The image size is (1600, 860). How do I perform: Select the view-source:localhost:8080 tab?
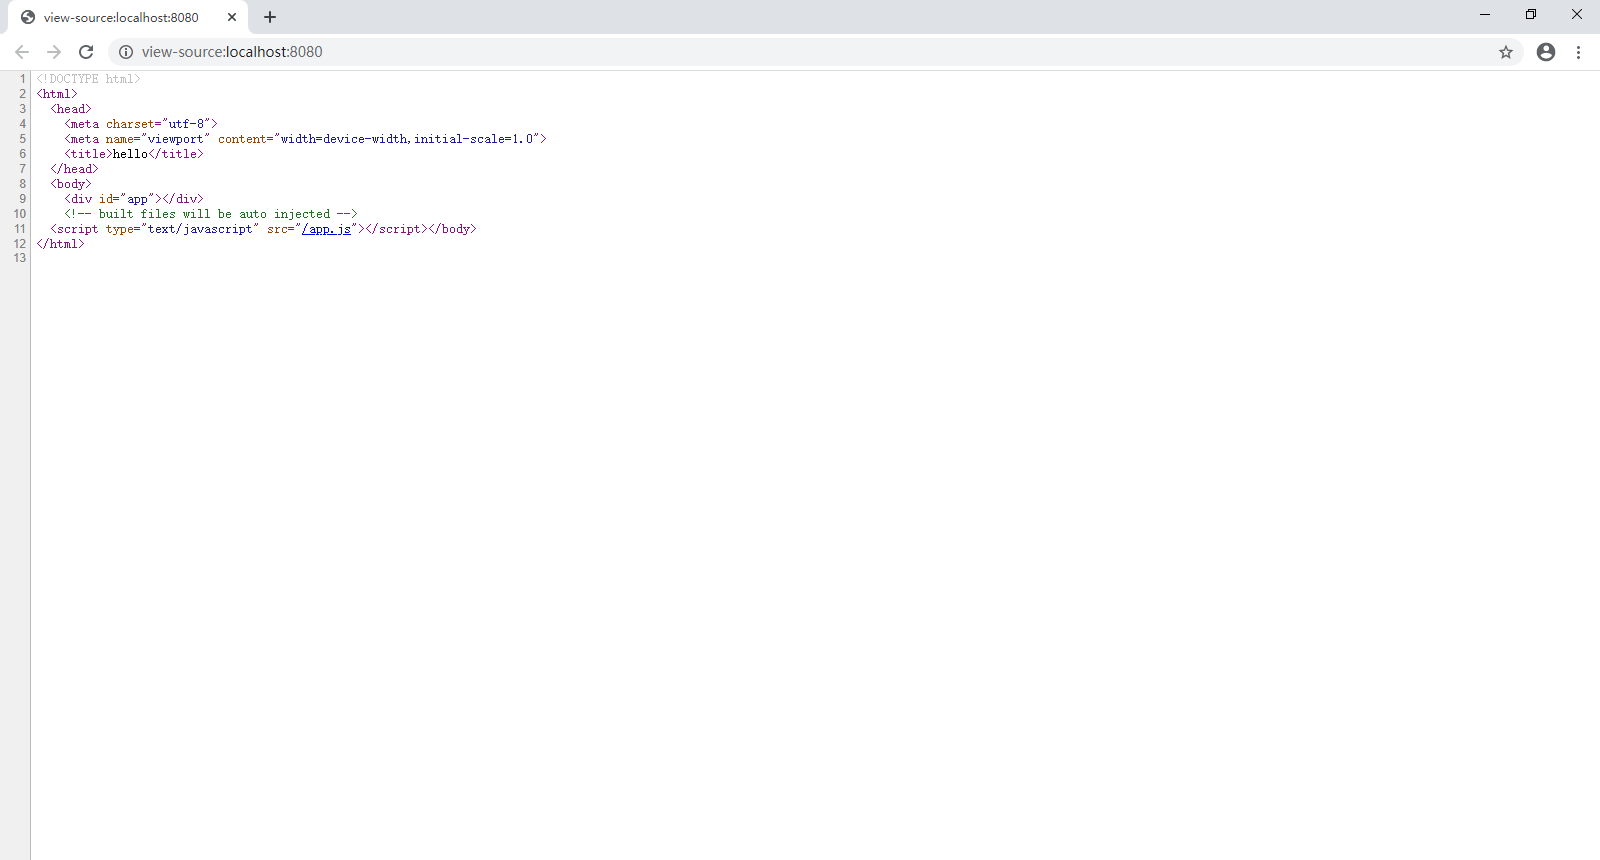128,17
